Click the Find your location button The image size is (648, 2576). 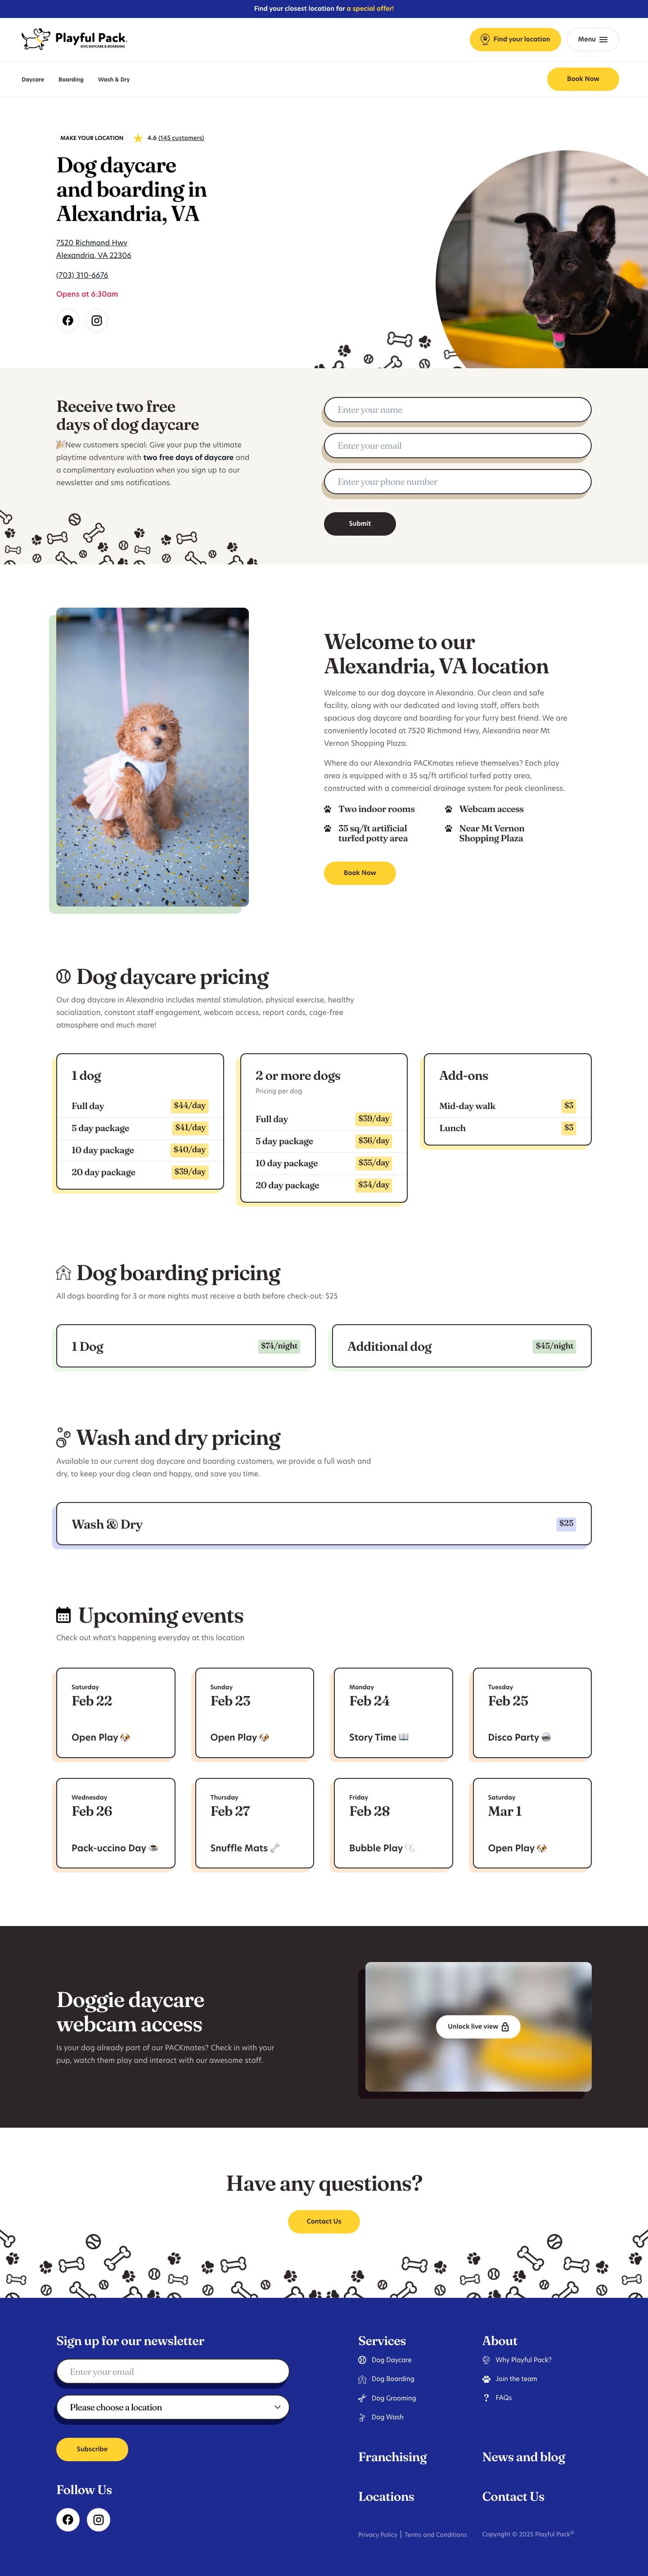click(515, 40)
